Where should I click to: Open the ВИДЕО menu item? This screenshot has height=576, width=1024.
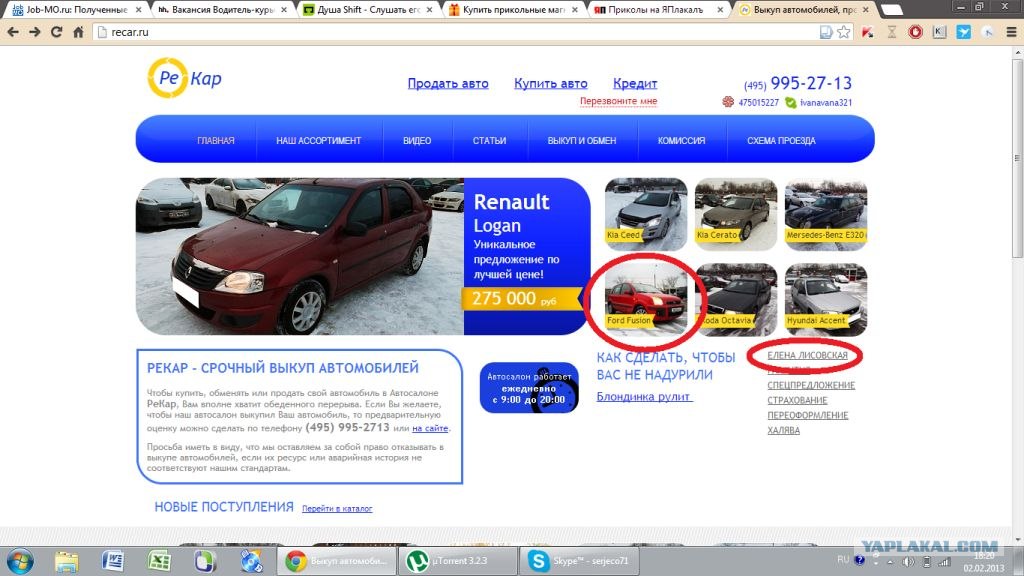(x=417, y=140)
